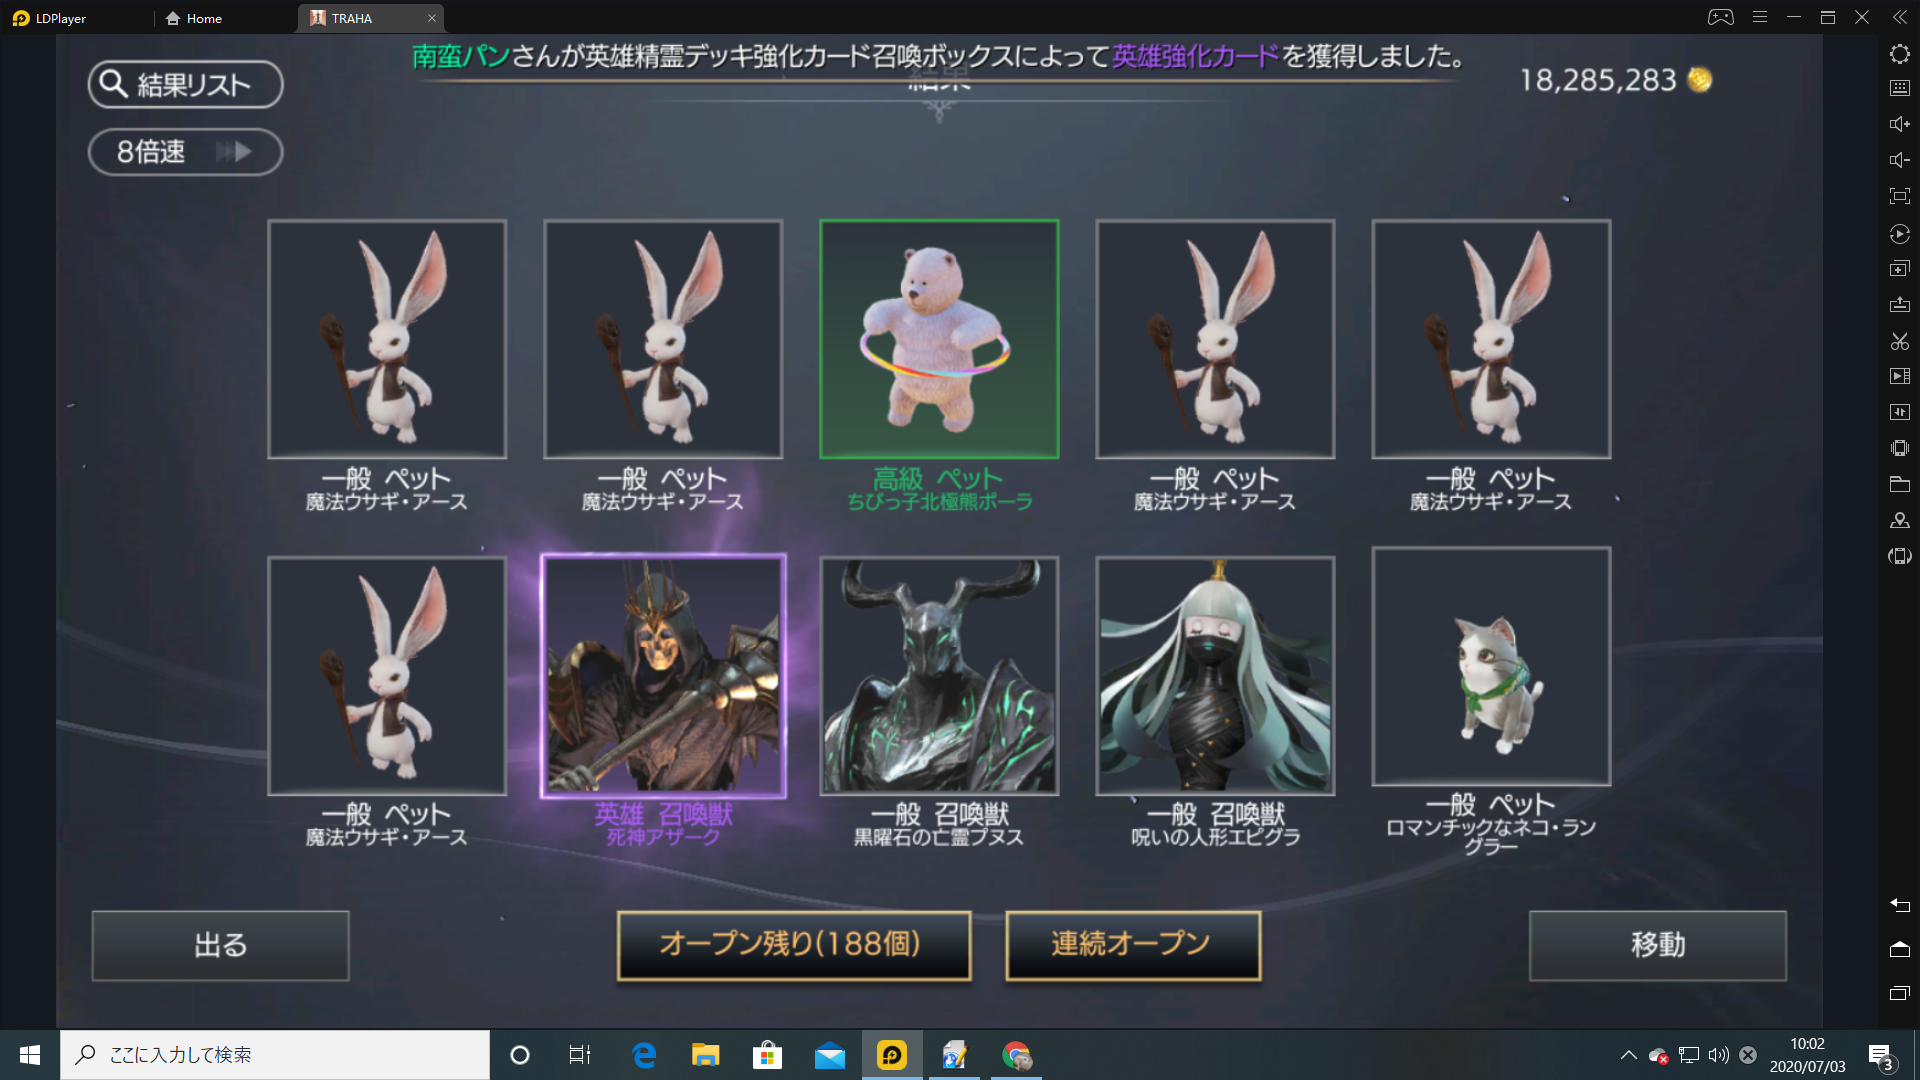Select the ちびっ子北極熊ポーラ pet card
This screenshot has width=1920, height=1080.
tap(939, 339)
